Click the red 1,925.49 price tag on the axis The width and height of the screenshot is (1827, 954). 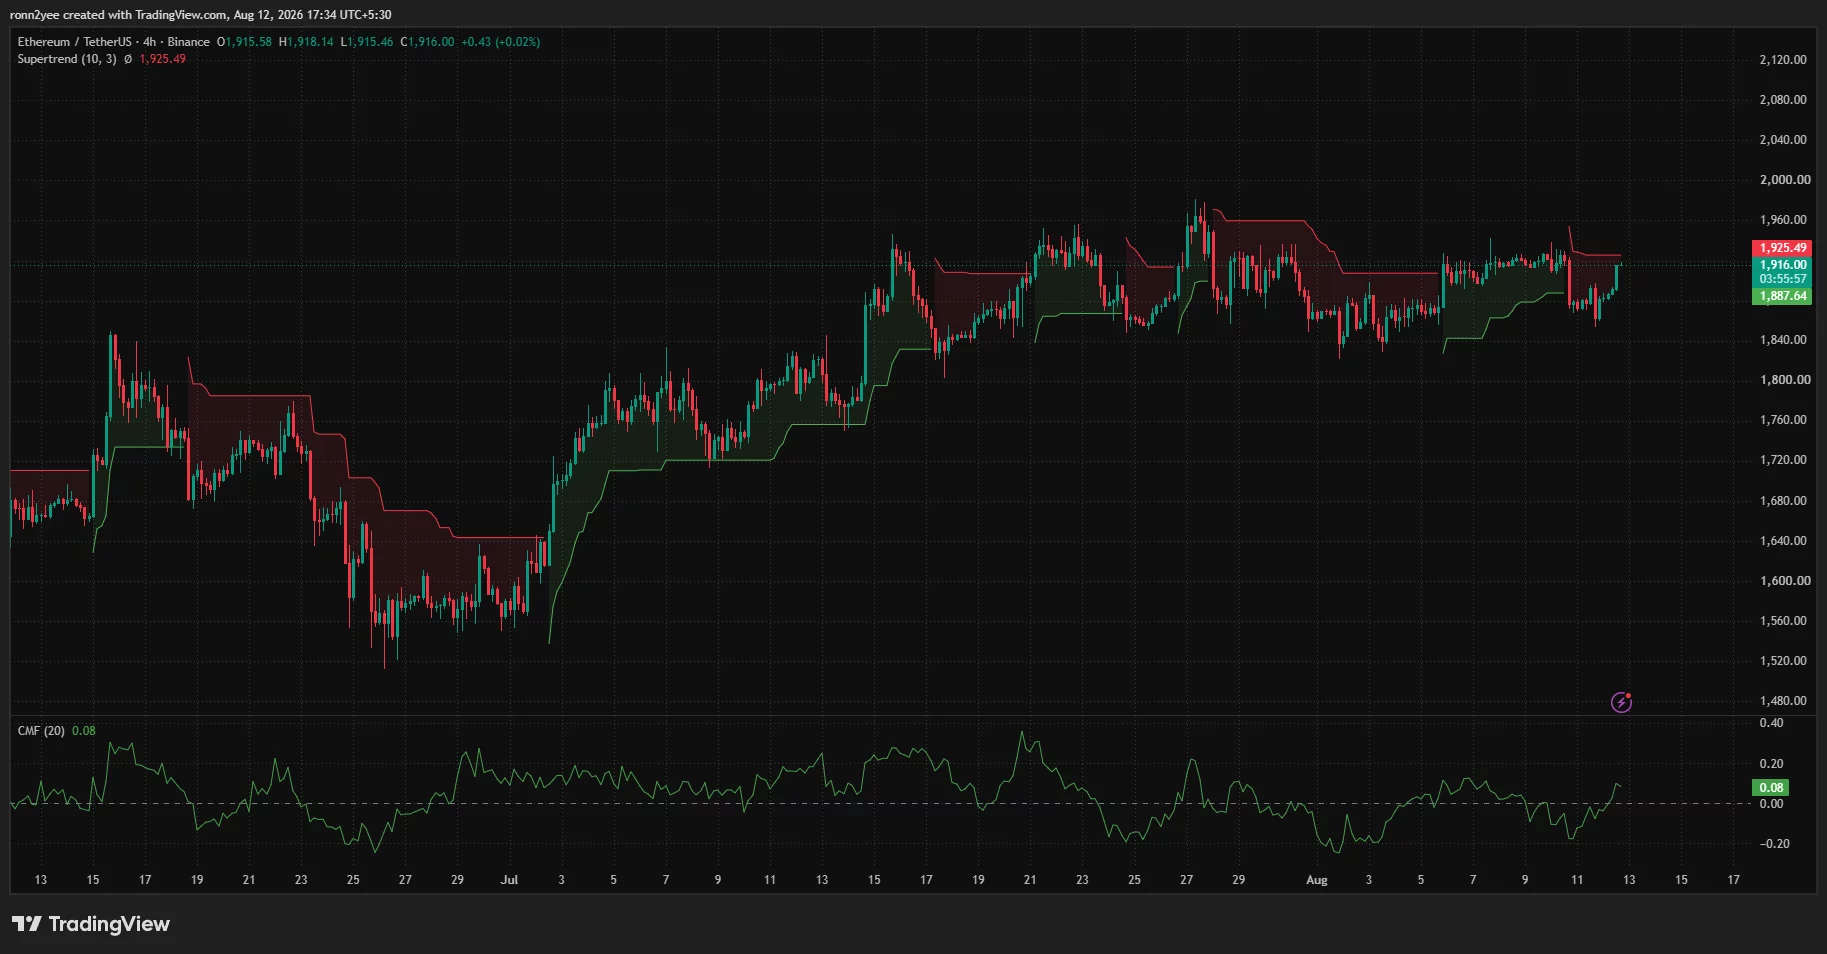point(1783,248)
